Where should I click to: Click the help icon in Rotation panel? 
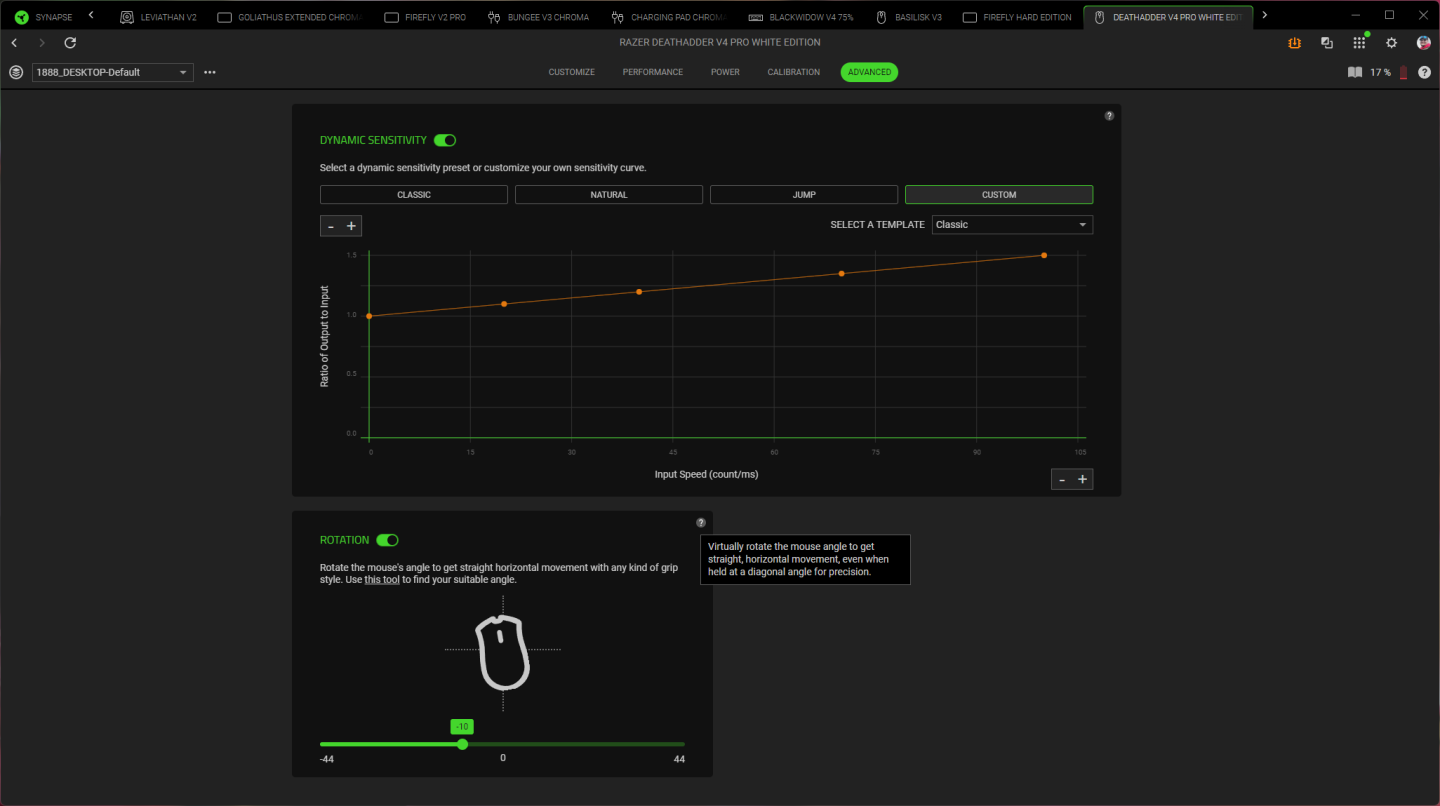(x=701, y=522)
